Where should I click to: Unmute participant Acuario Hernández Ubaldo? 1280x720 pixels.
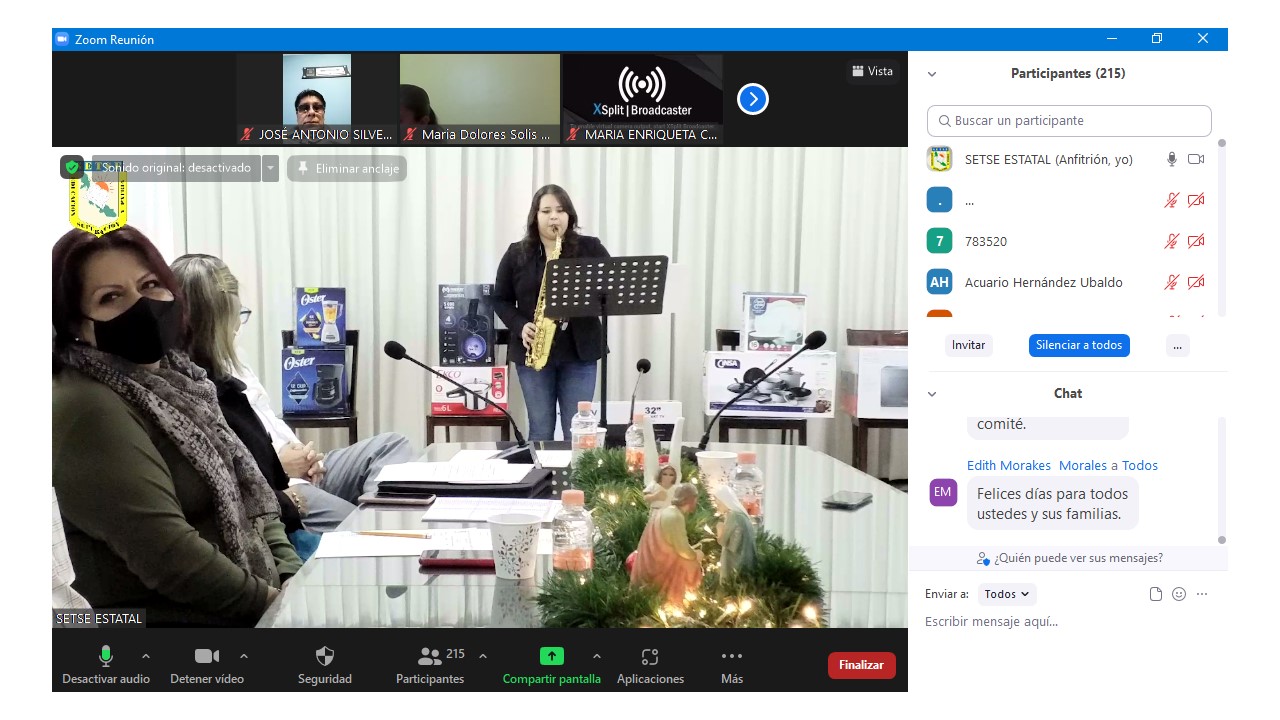click(x=1171, y=282)
